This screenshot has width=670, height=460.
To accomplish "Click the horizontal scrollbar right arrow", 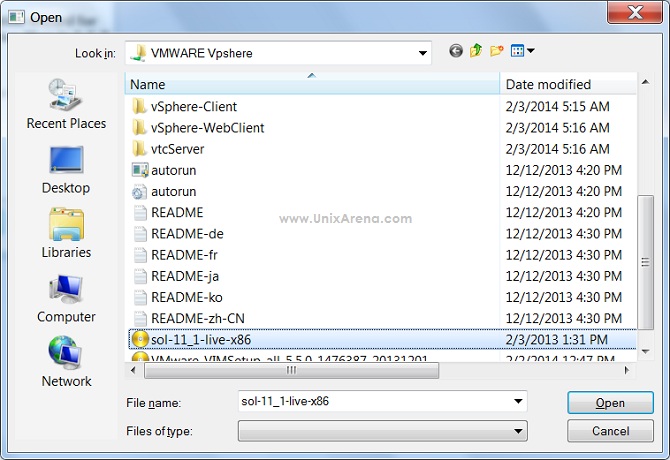I will pos(627,370).
